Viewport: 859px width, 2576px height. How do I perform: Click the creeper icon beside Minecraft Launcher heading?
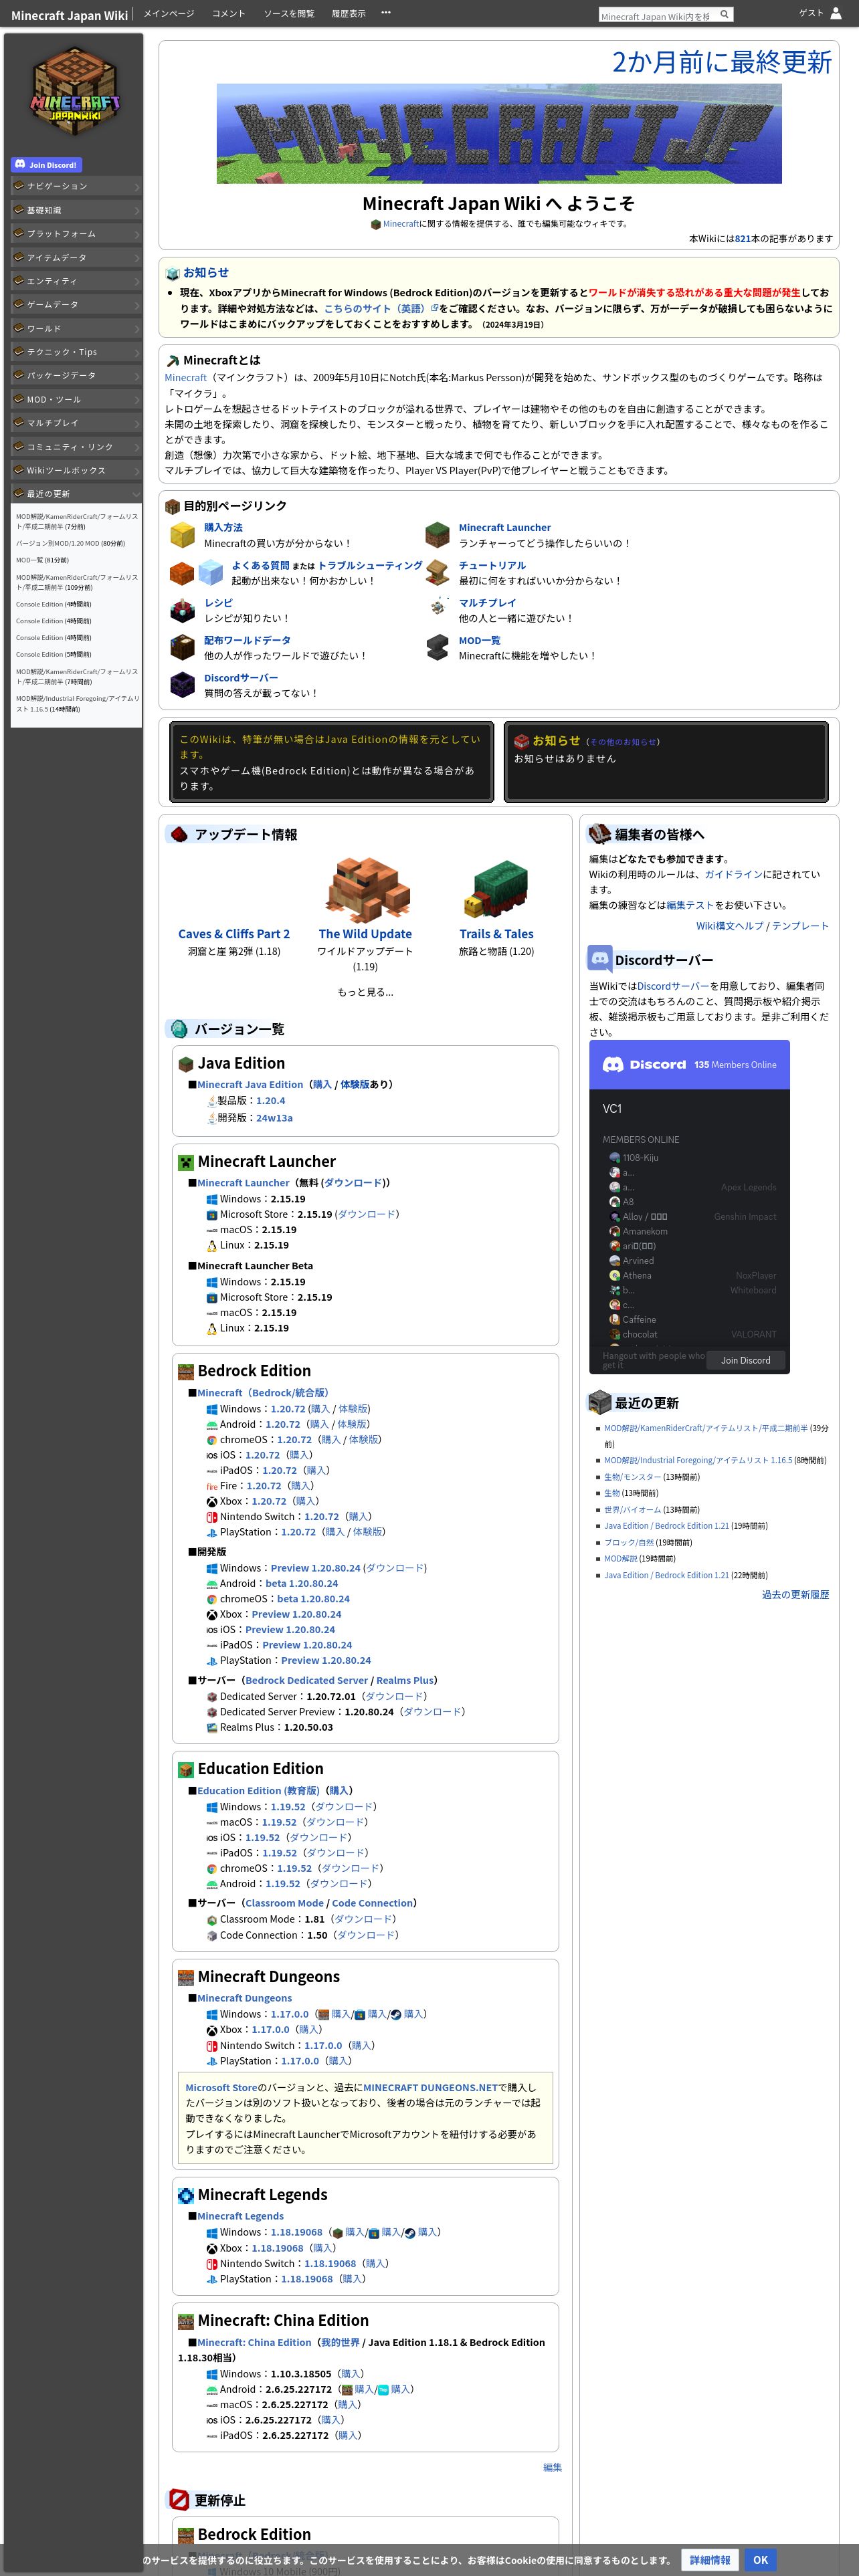[186, 1162]
